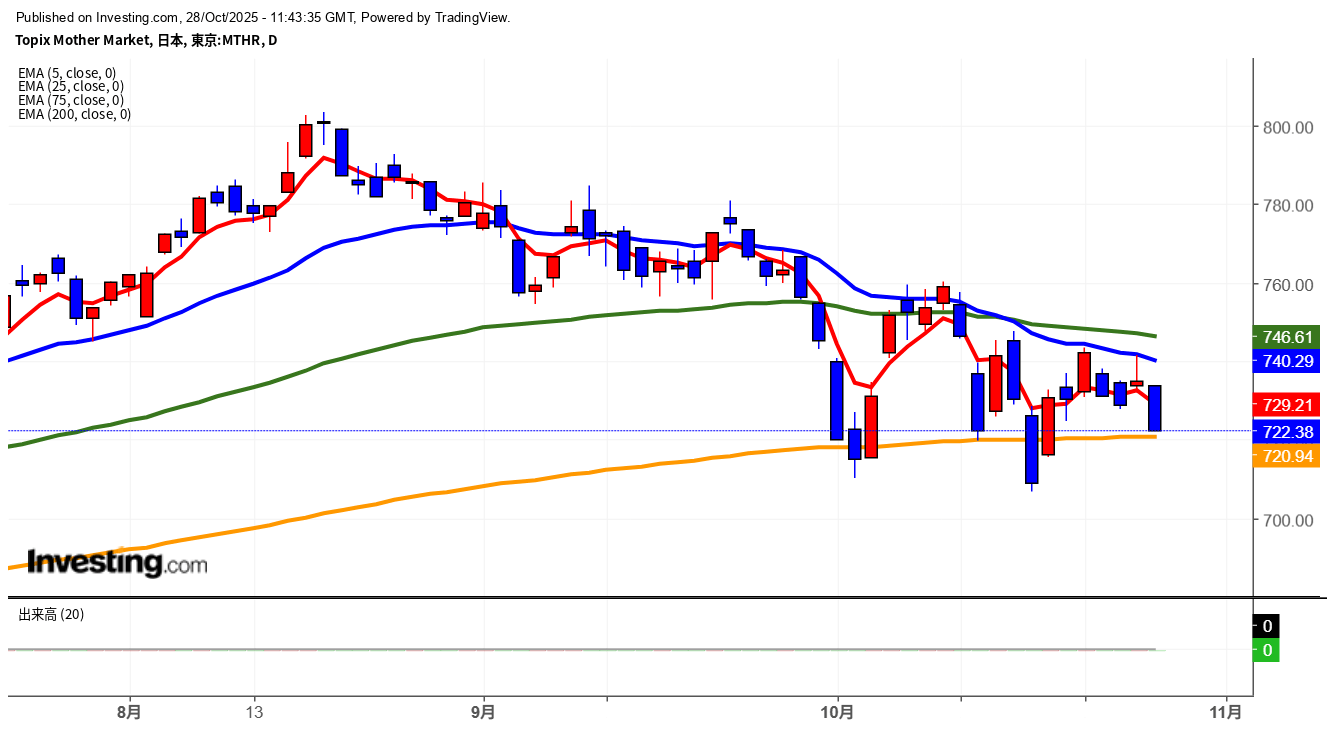The width and height of the screenshot is (1327, 729).
Task: Click the EMA (75, close, 0) legend entry
Action: pos(70,100)
